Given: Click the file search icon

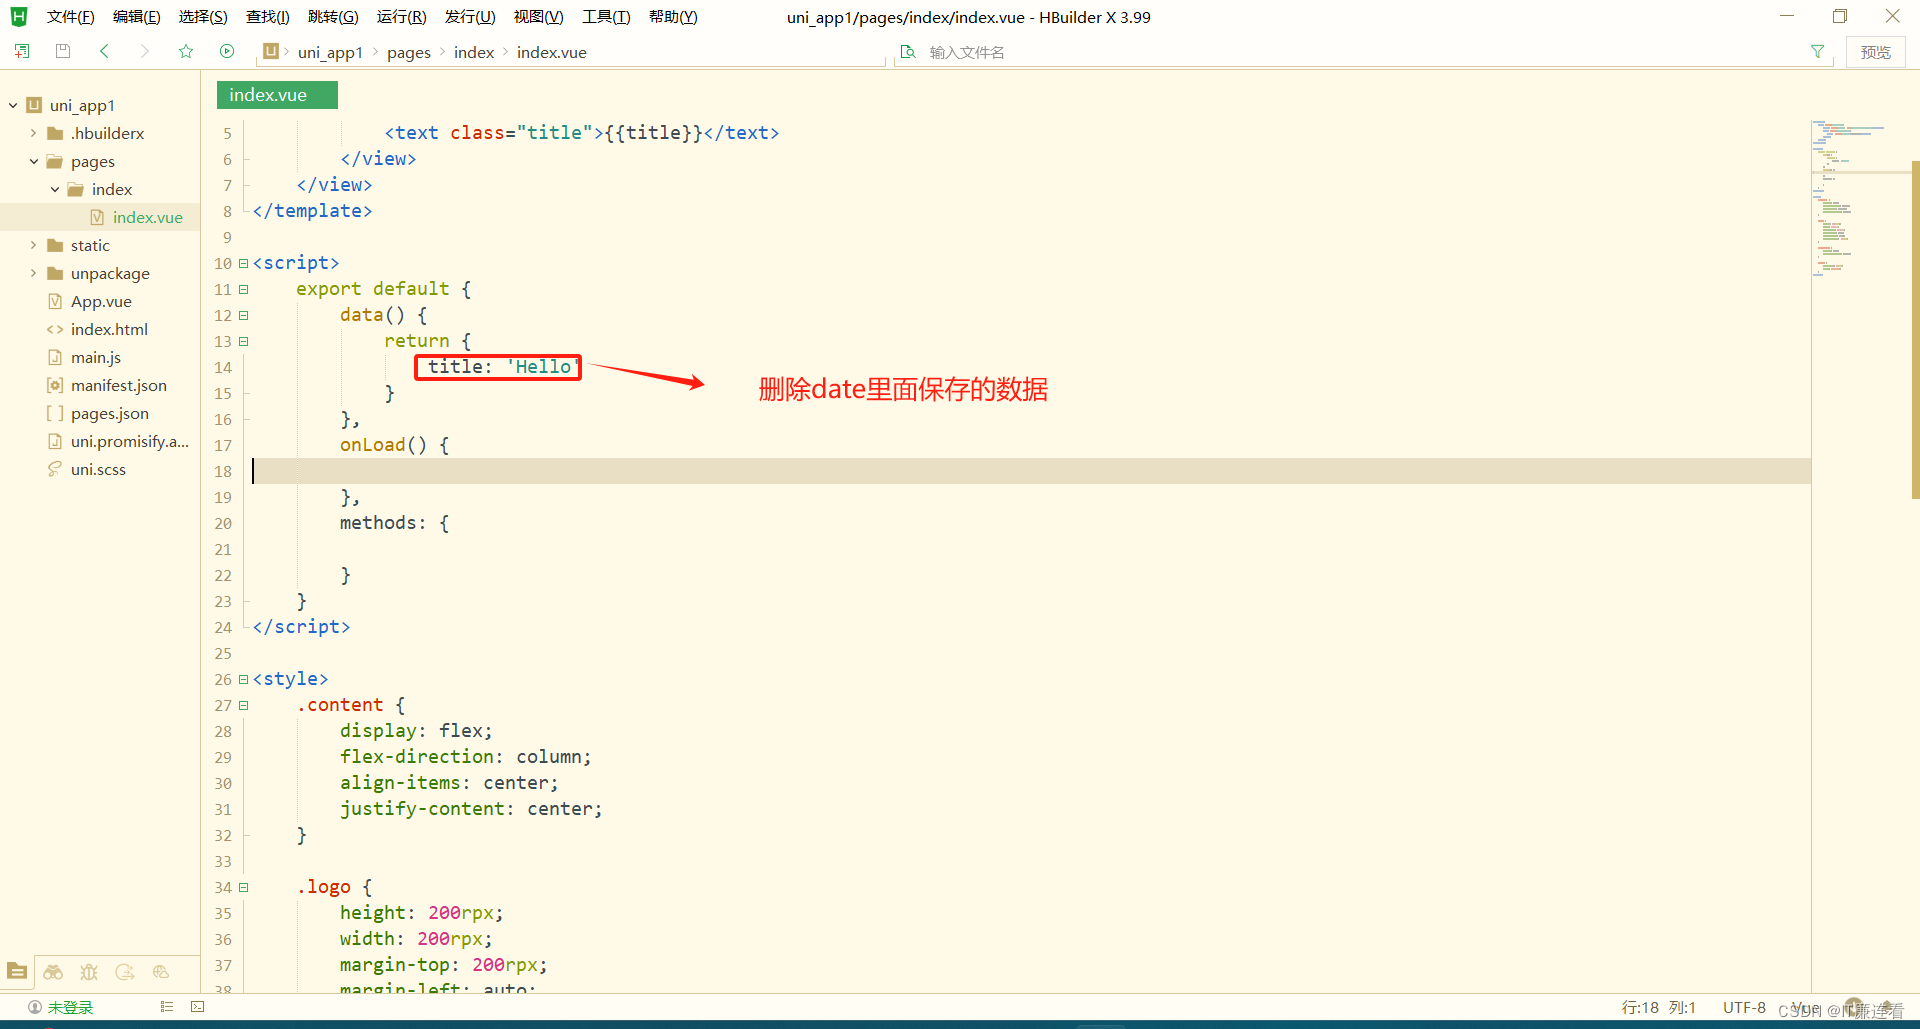Looking at the screenshot, I should tap(908, 52).
